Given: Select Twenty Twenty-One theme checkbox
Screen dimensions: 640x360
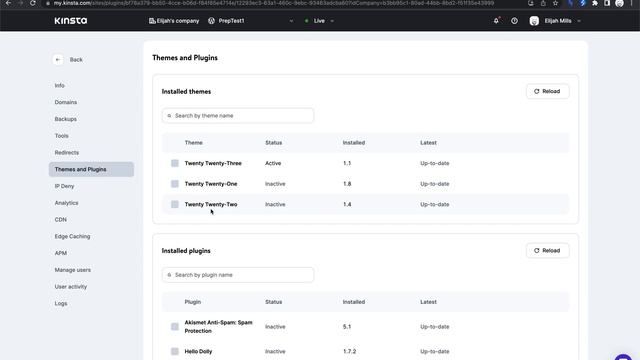Looking at the screenshot, I should point(175,184).
